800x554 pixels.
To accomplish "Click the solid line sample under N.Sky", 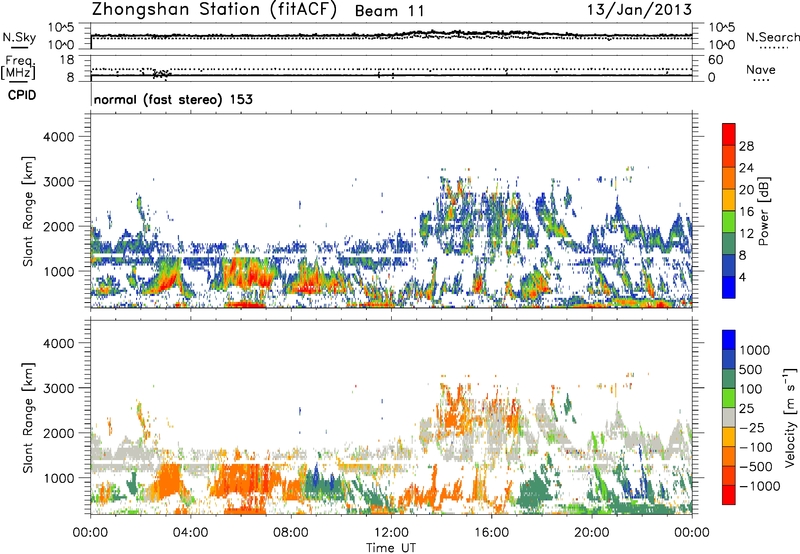I will [19, 47].
